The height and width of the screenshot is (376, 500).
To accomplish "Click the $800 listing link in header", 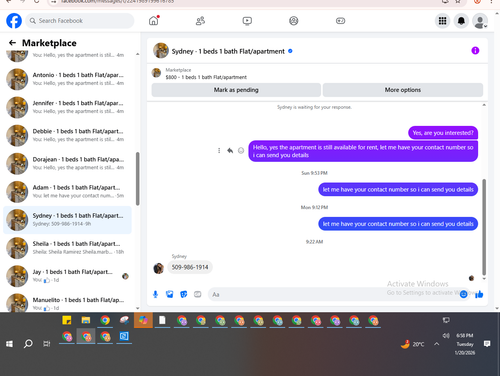I will (x=206, y=77).
